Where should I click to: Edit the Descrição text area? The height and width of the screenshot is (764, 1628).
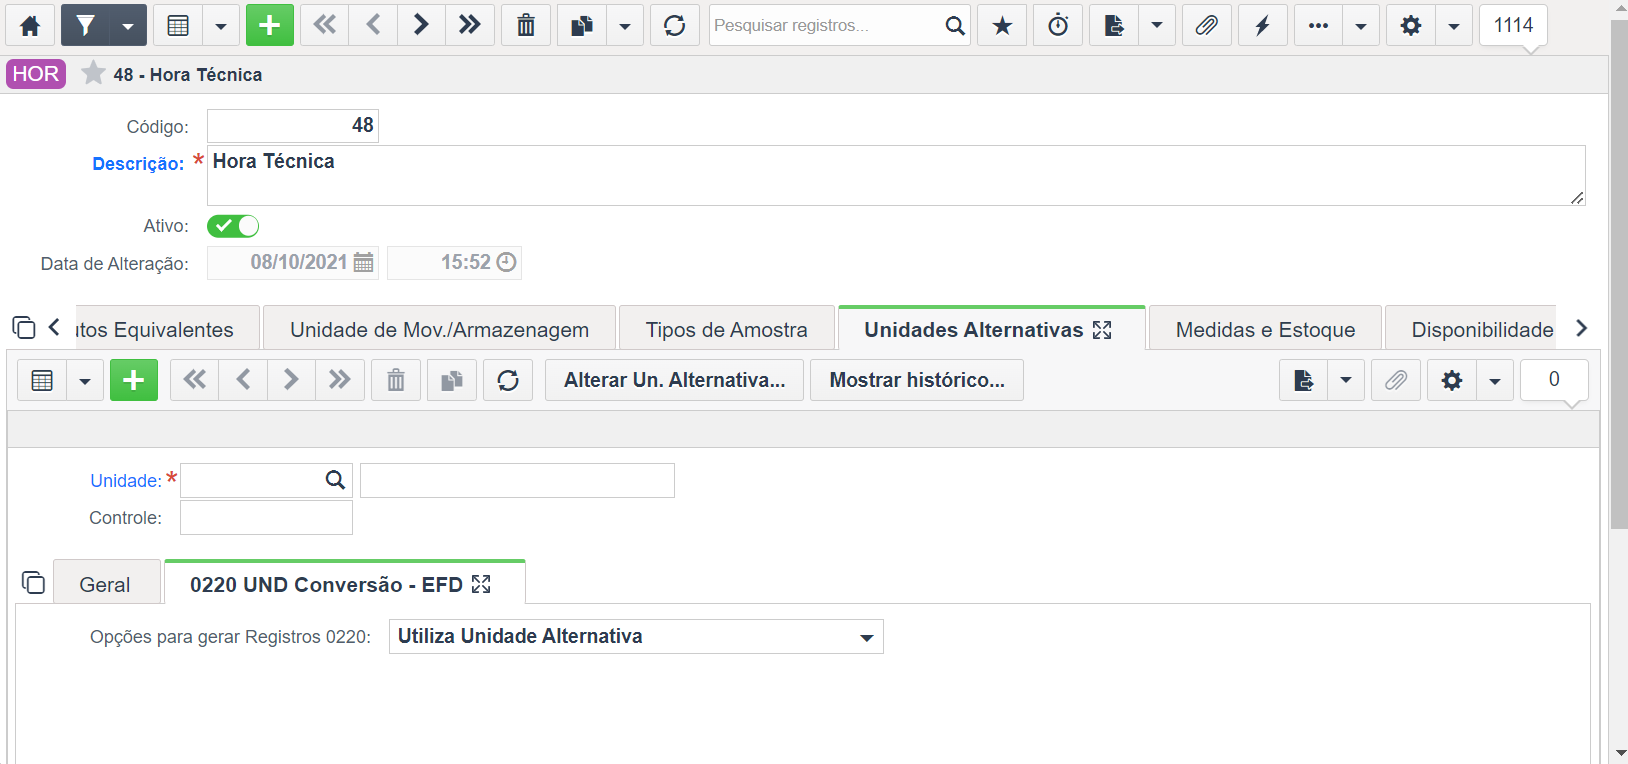896,176
